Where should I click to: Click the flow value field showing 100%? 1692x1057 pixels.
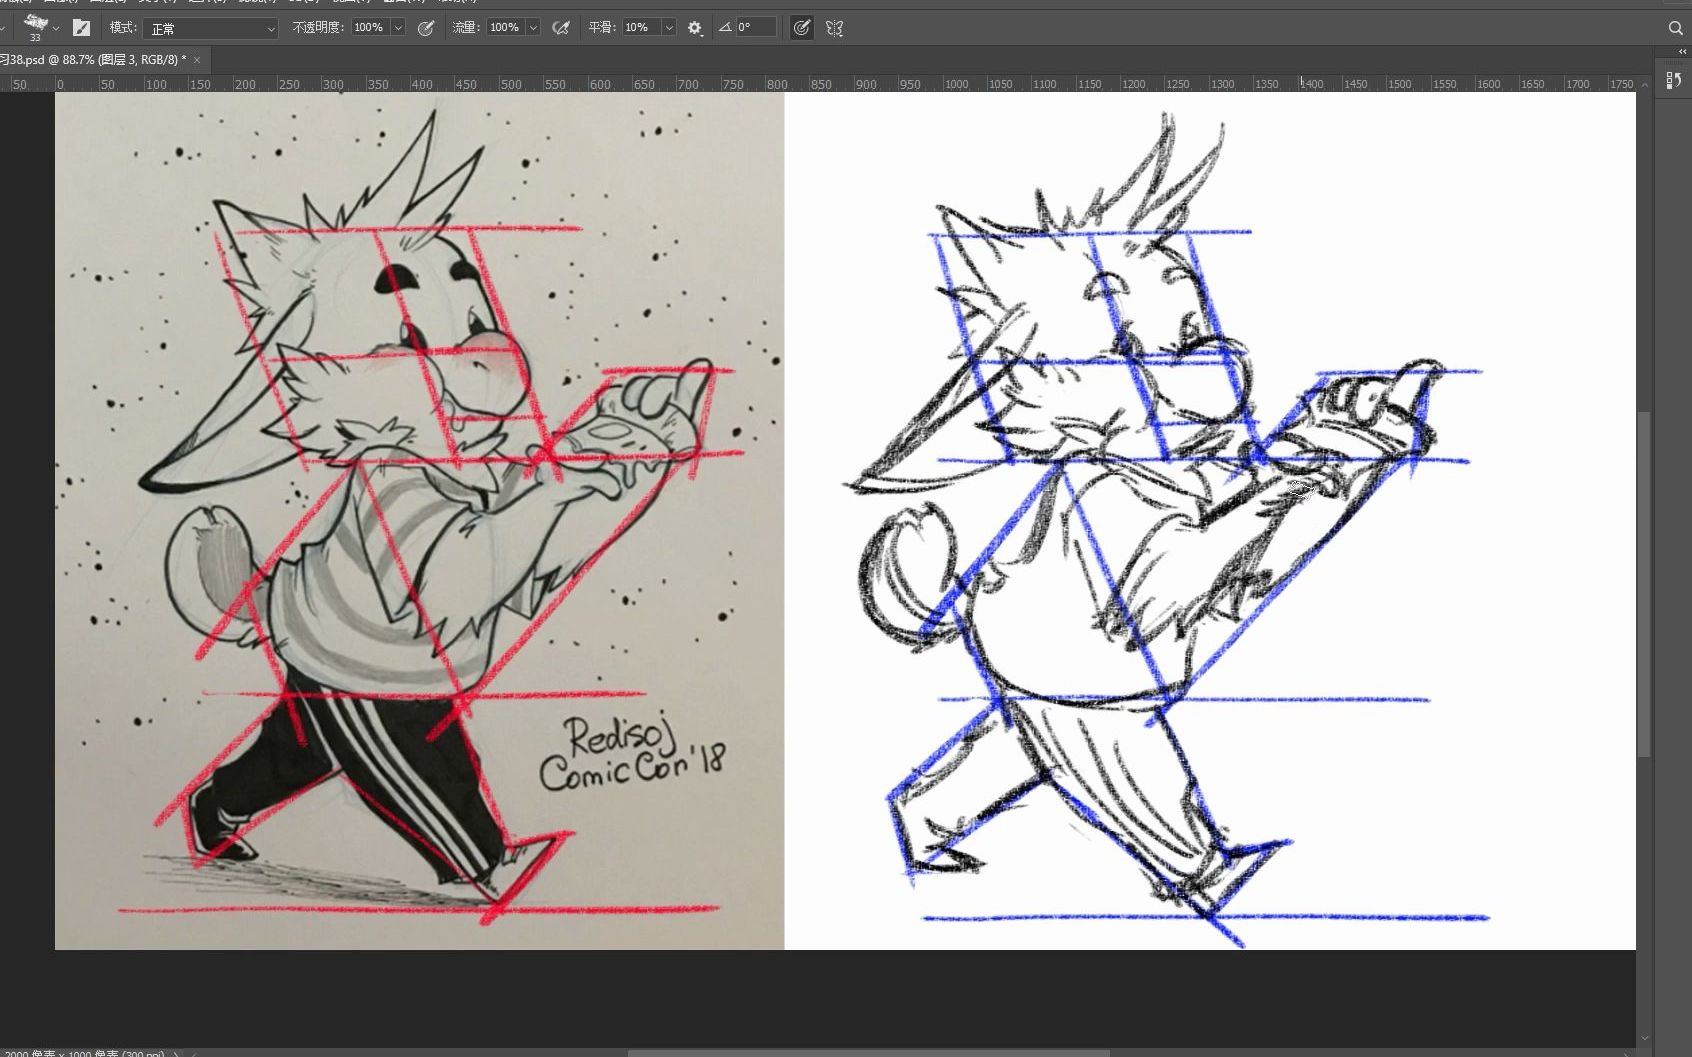point(505,28)
